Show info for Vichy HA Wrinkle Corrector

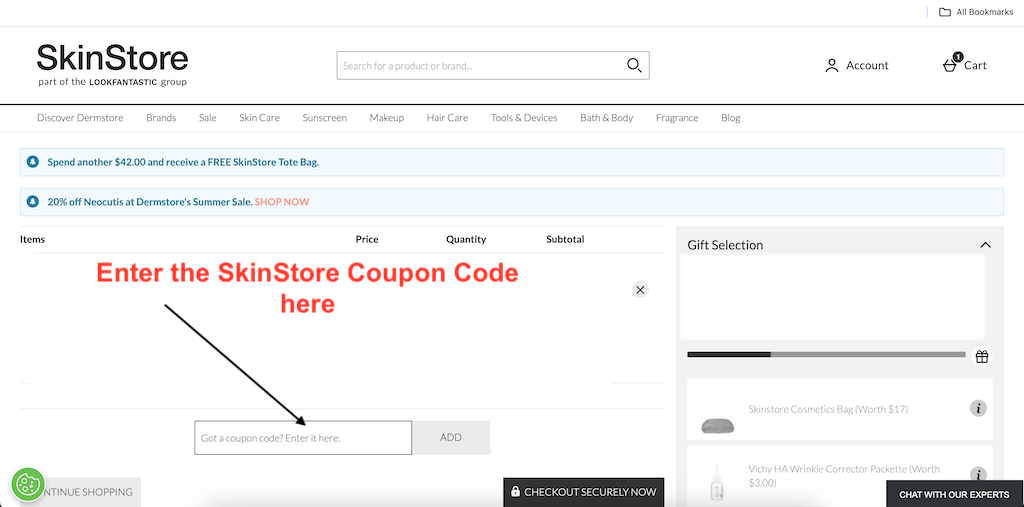pos(978,474)
